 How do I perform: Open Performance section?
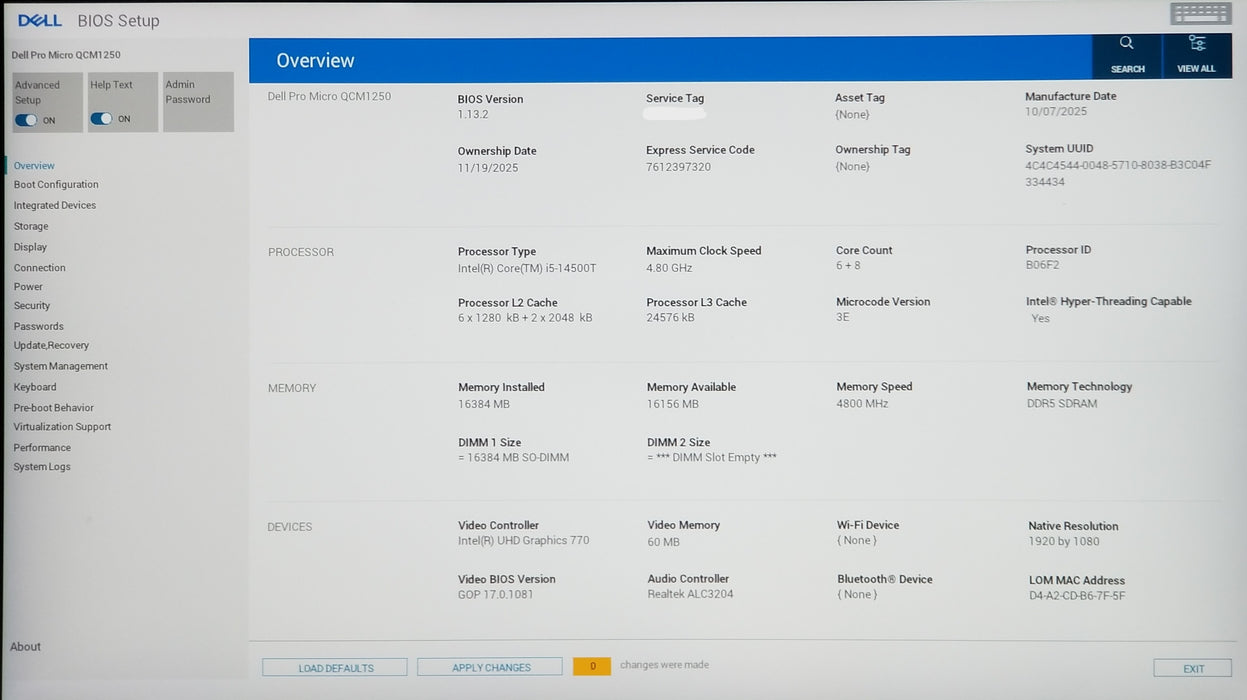(x=42, y=448)
